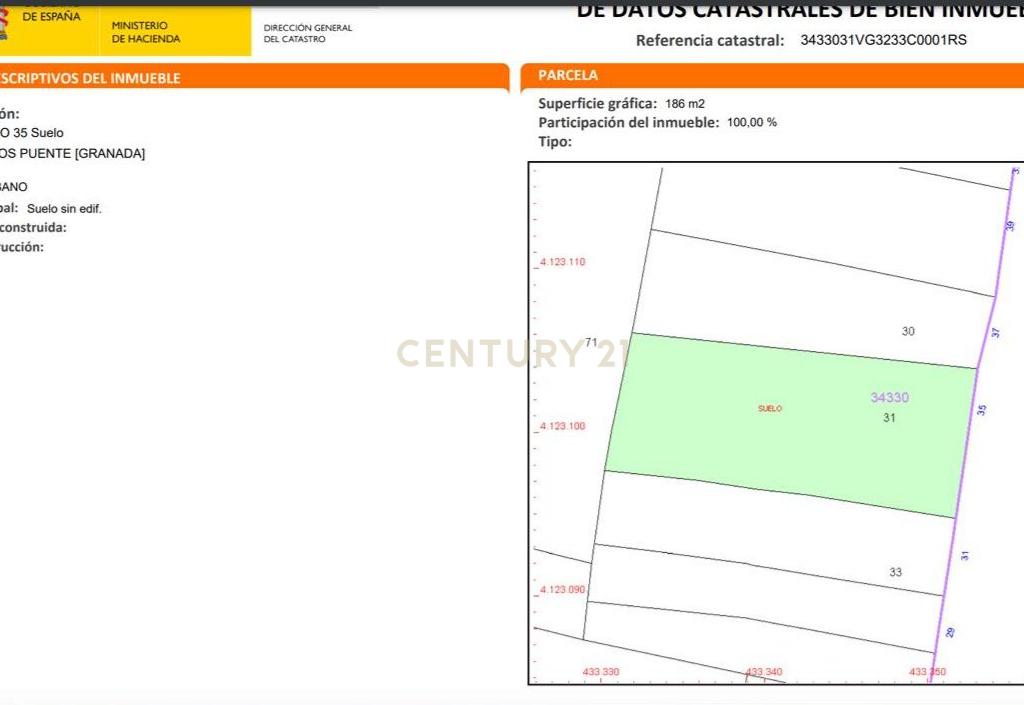
Task: Click street number 39 near top of map
Action: coord(1010,226)
